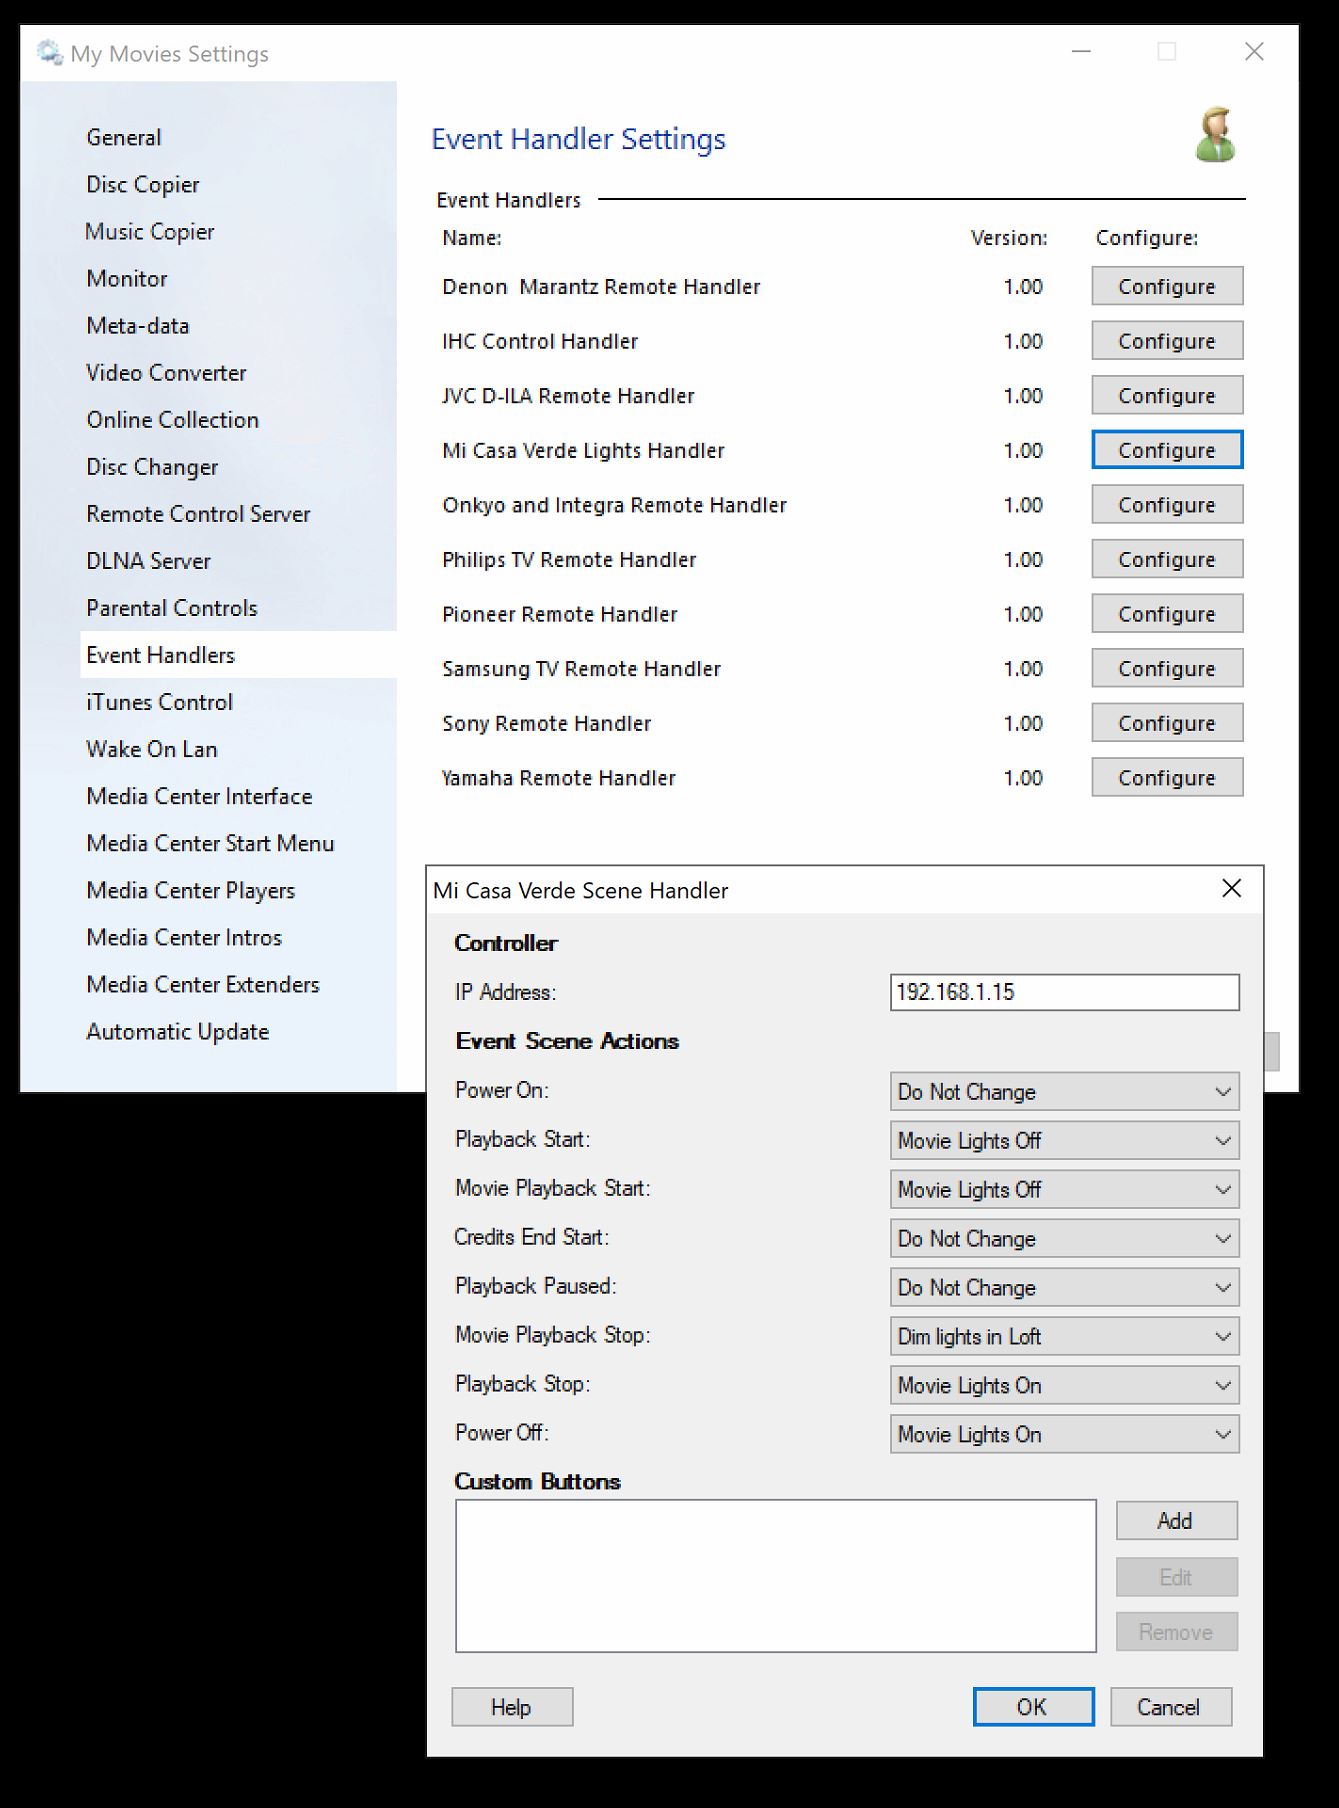The width and height of the screenshot is (1339, 1808).
Task: Close the My Movies Settings window
Action: [x=1254, y=52]
